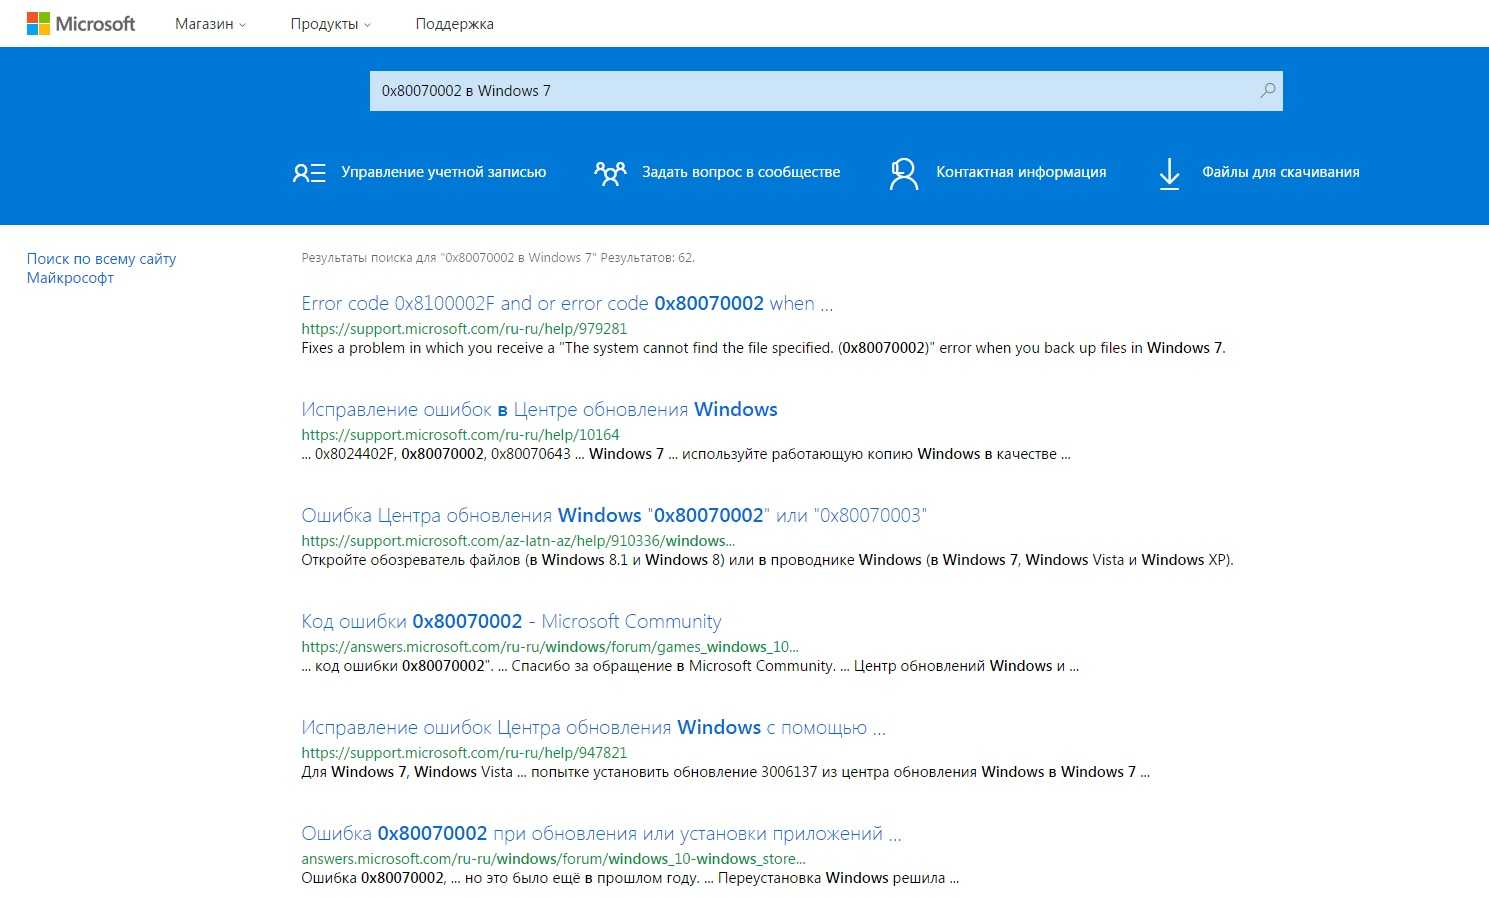Open 'Ошибка 0x80070002 при обновления или установки приложений' result

click(x=601, y=833)
